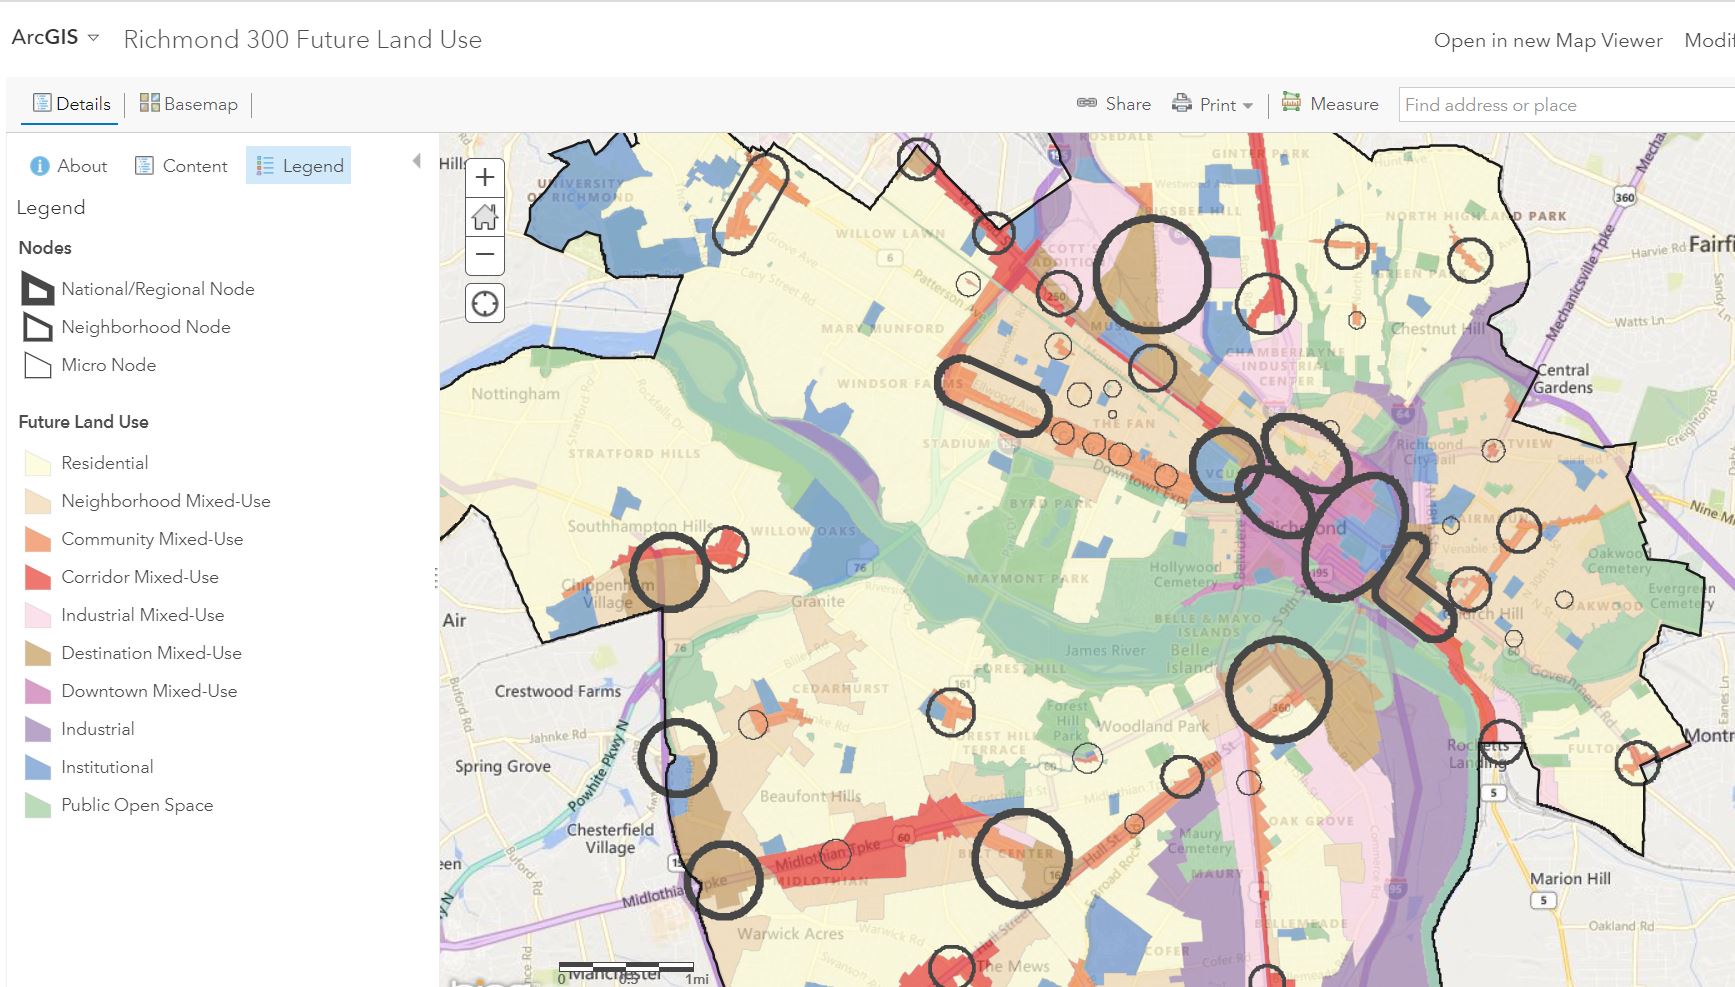Click the Community Mixed-Use swatch
1735x987 pixels.
click(38, 539)
